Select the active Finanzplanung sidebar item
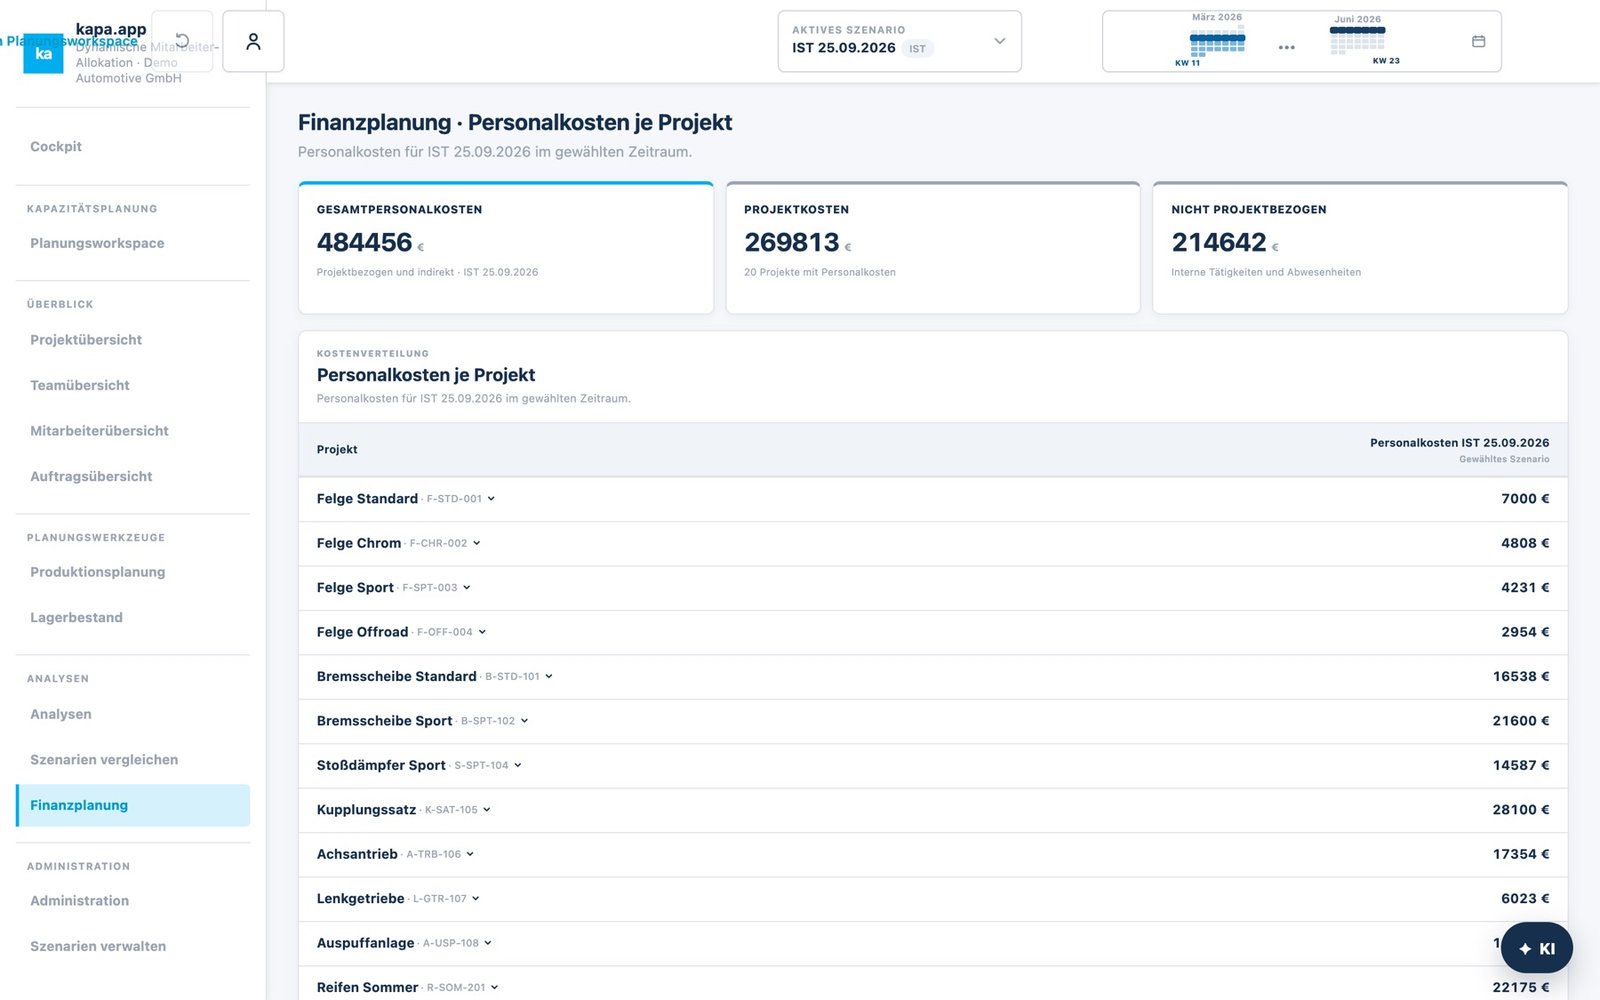1600x1000 pixels. [133, 806]
